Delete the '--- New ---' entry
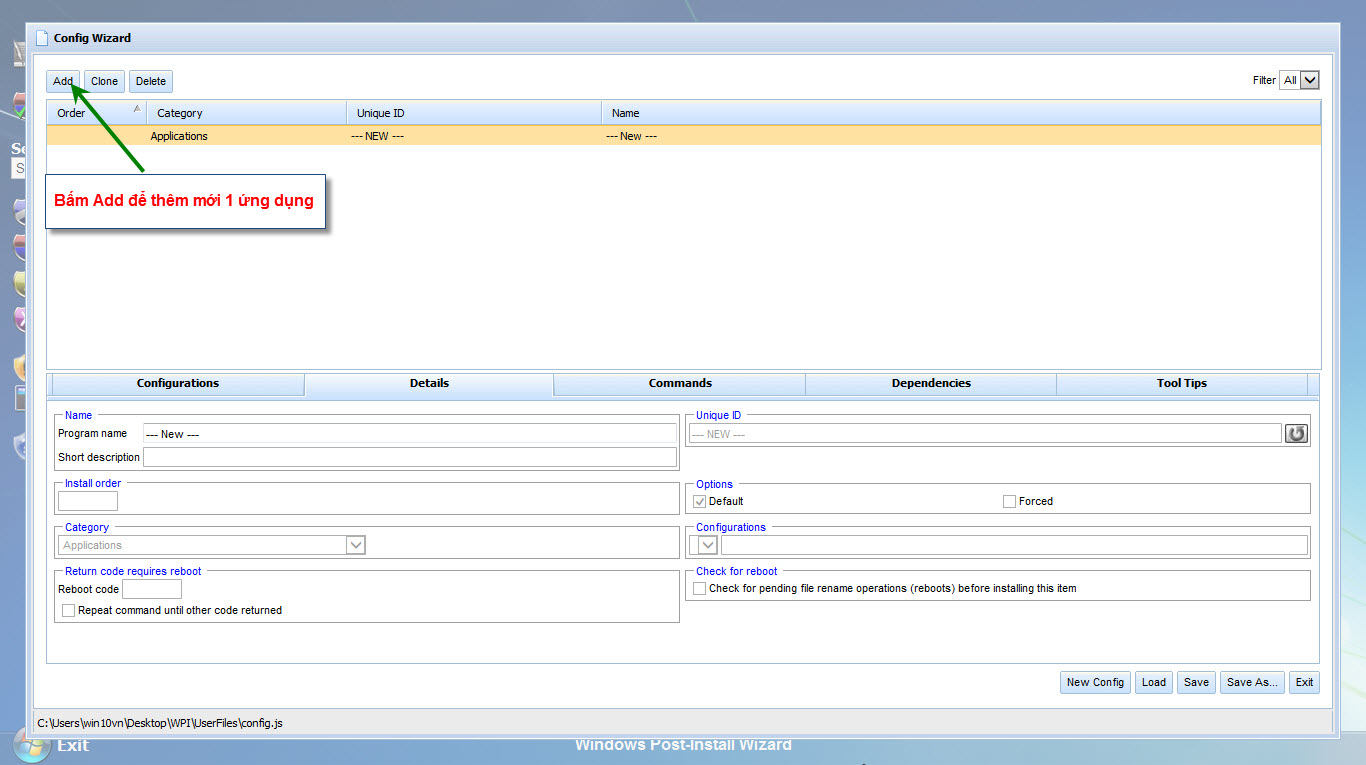1366x765 pixels. pyautogui.click(x=150, y=81)
